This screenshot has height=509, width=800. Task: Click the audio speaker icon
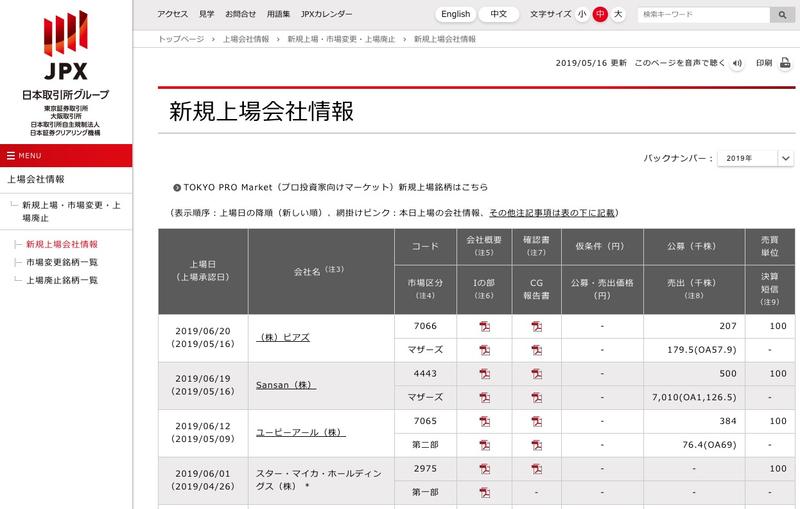pyautogui.click(x=737, y=63)
